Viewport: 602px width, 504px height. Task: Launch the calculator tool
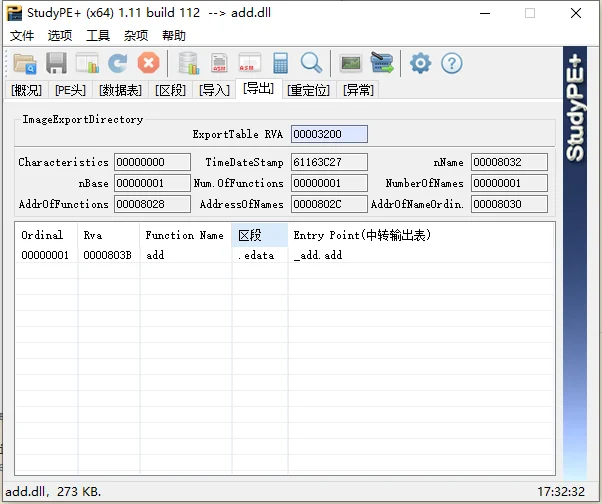281,63
